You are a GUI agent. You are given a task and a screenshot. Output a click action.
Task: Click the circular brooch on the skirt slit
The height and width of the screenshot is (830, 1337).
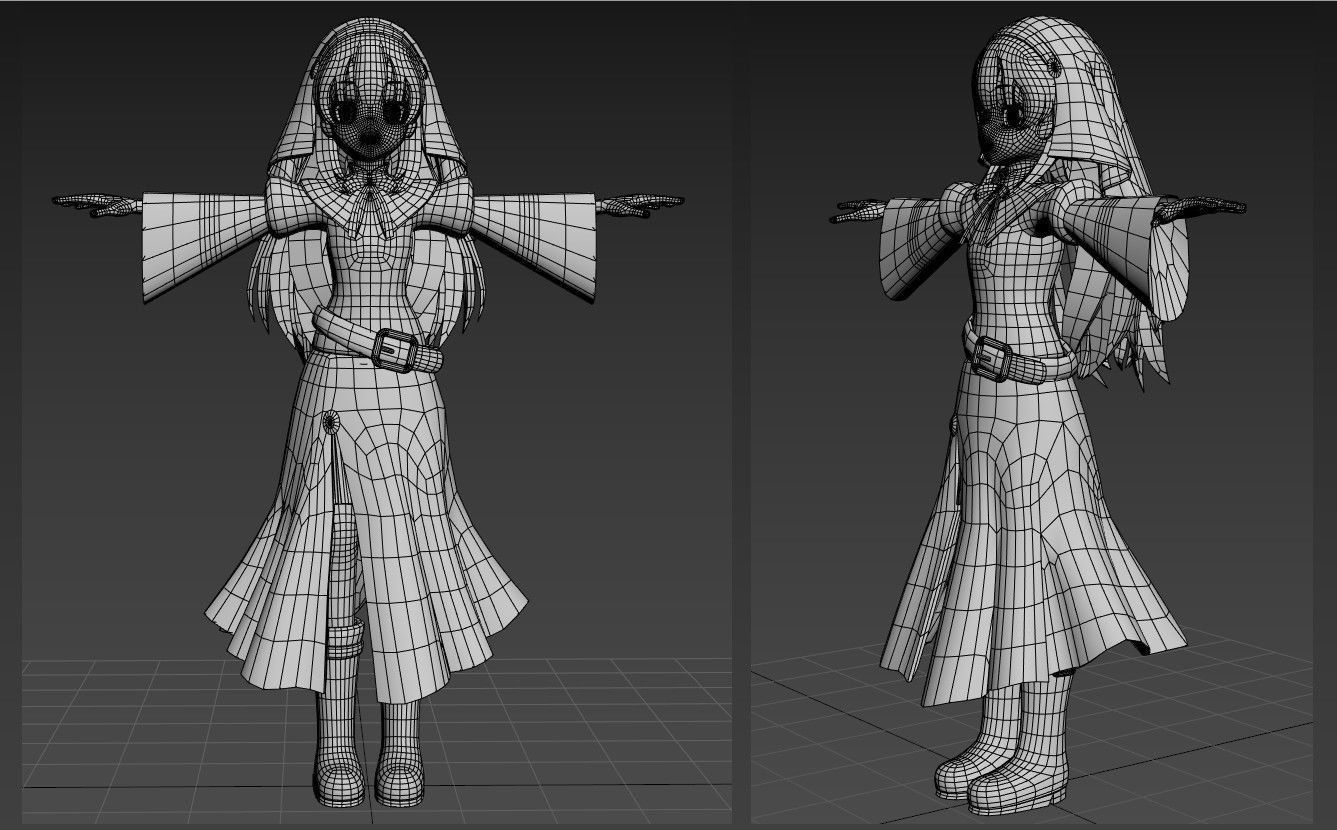point(330,420)
